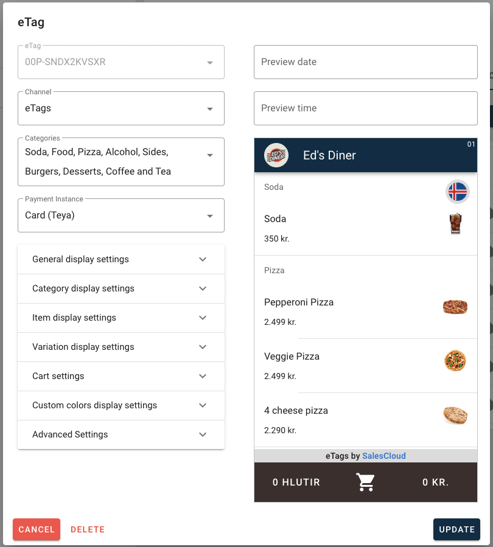493x547 pixels.
Task: Click the Ed's Diner logo
Action: click(276, 155)
